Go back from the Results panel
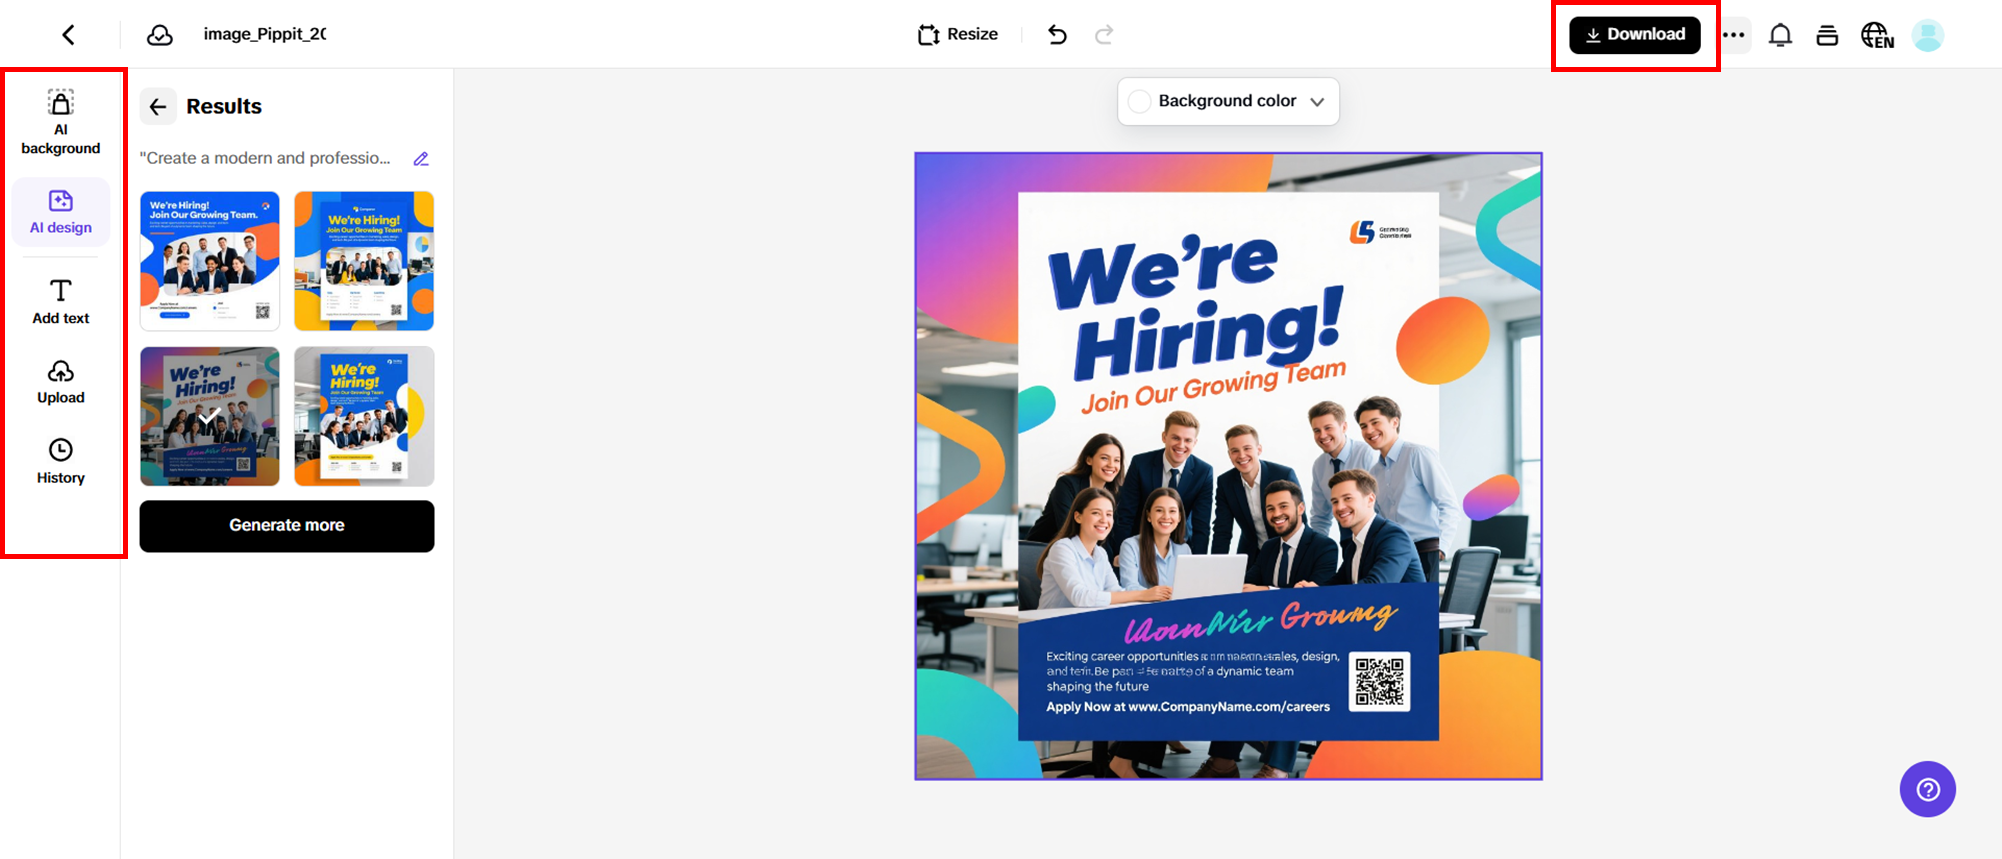The image size is (2002, 859). click(x=158, y=106)
